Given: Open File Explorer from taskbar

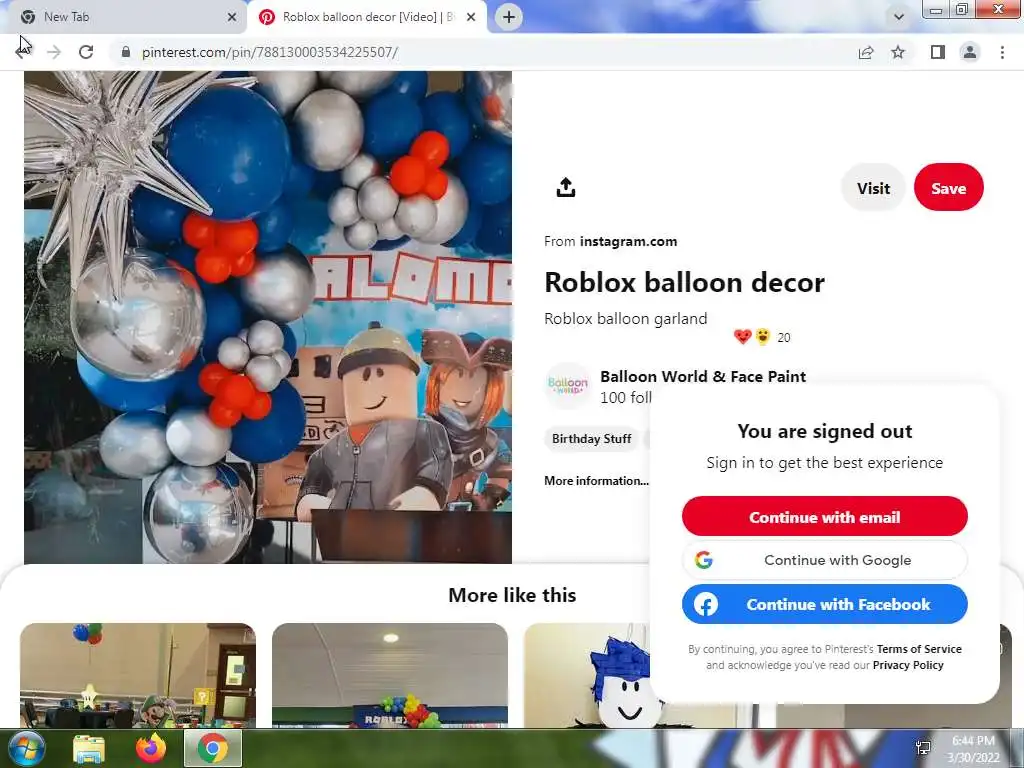Looking at the screenshot, I should (x=89, y=748).
